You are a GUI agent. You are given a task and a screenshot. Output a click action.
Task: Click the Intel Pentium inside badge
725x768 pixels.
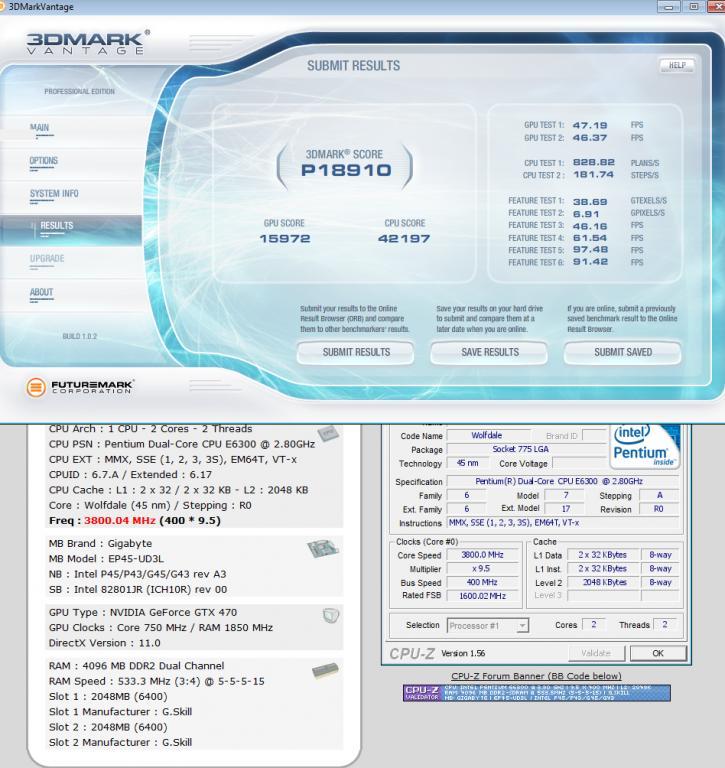pos(645,446)
